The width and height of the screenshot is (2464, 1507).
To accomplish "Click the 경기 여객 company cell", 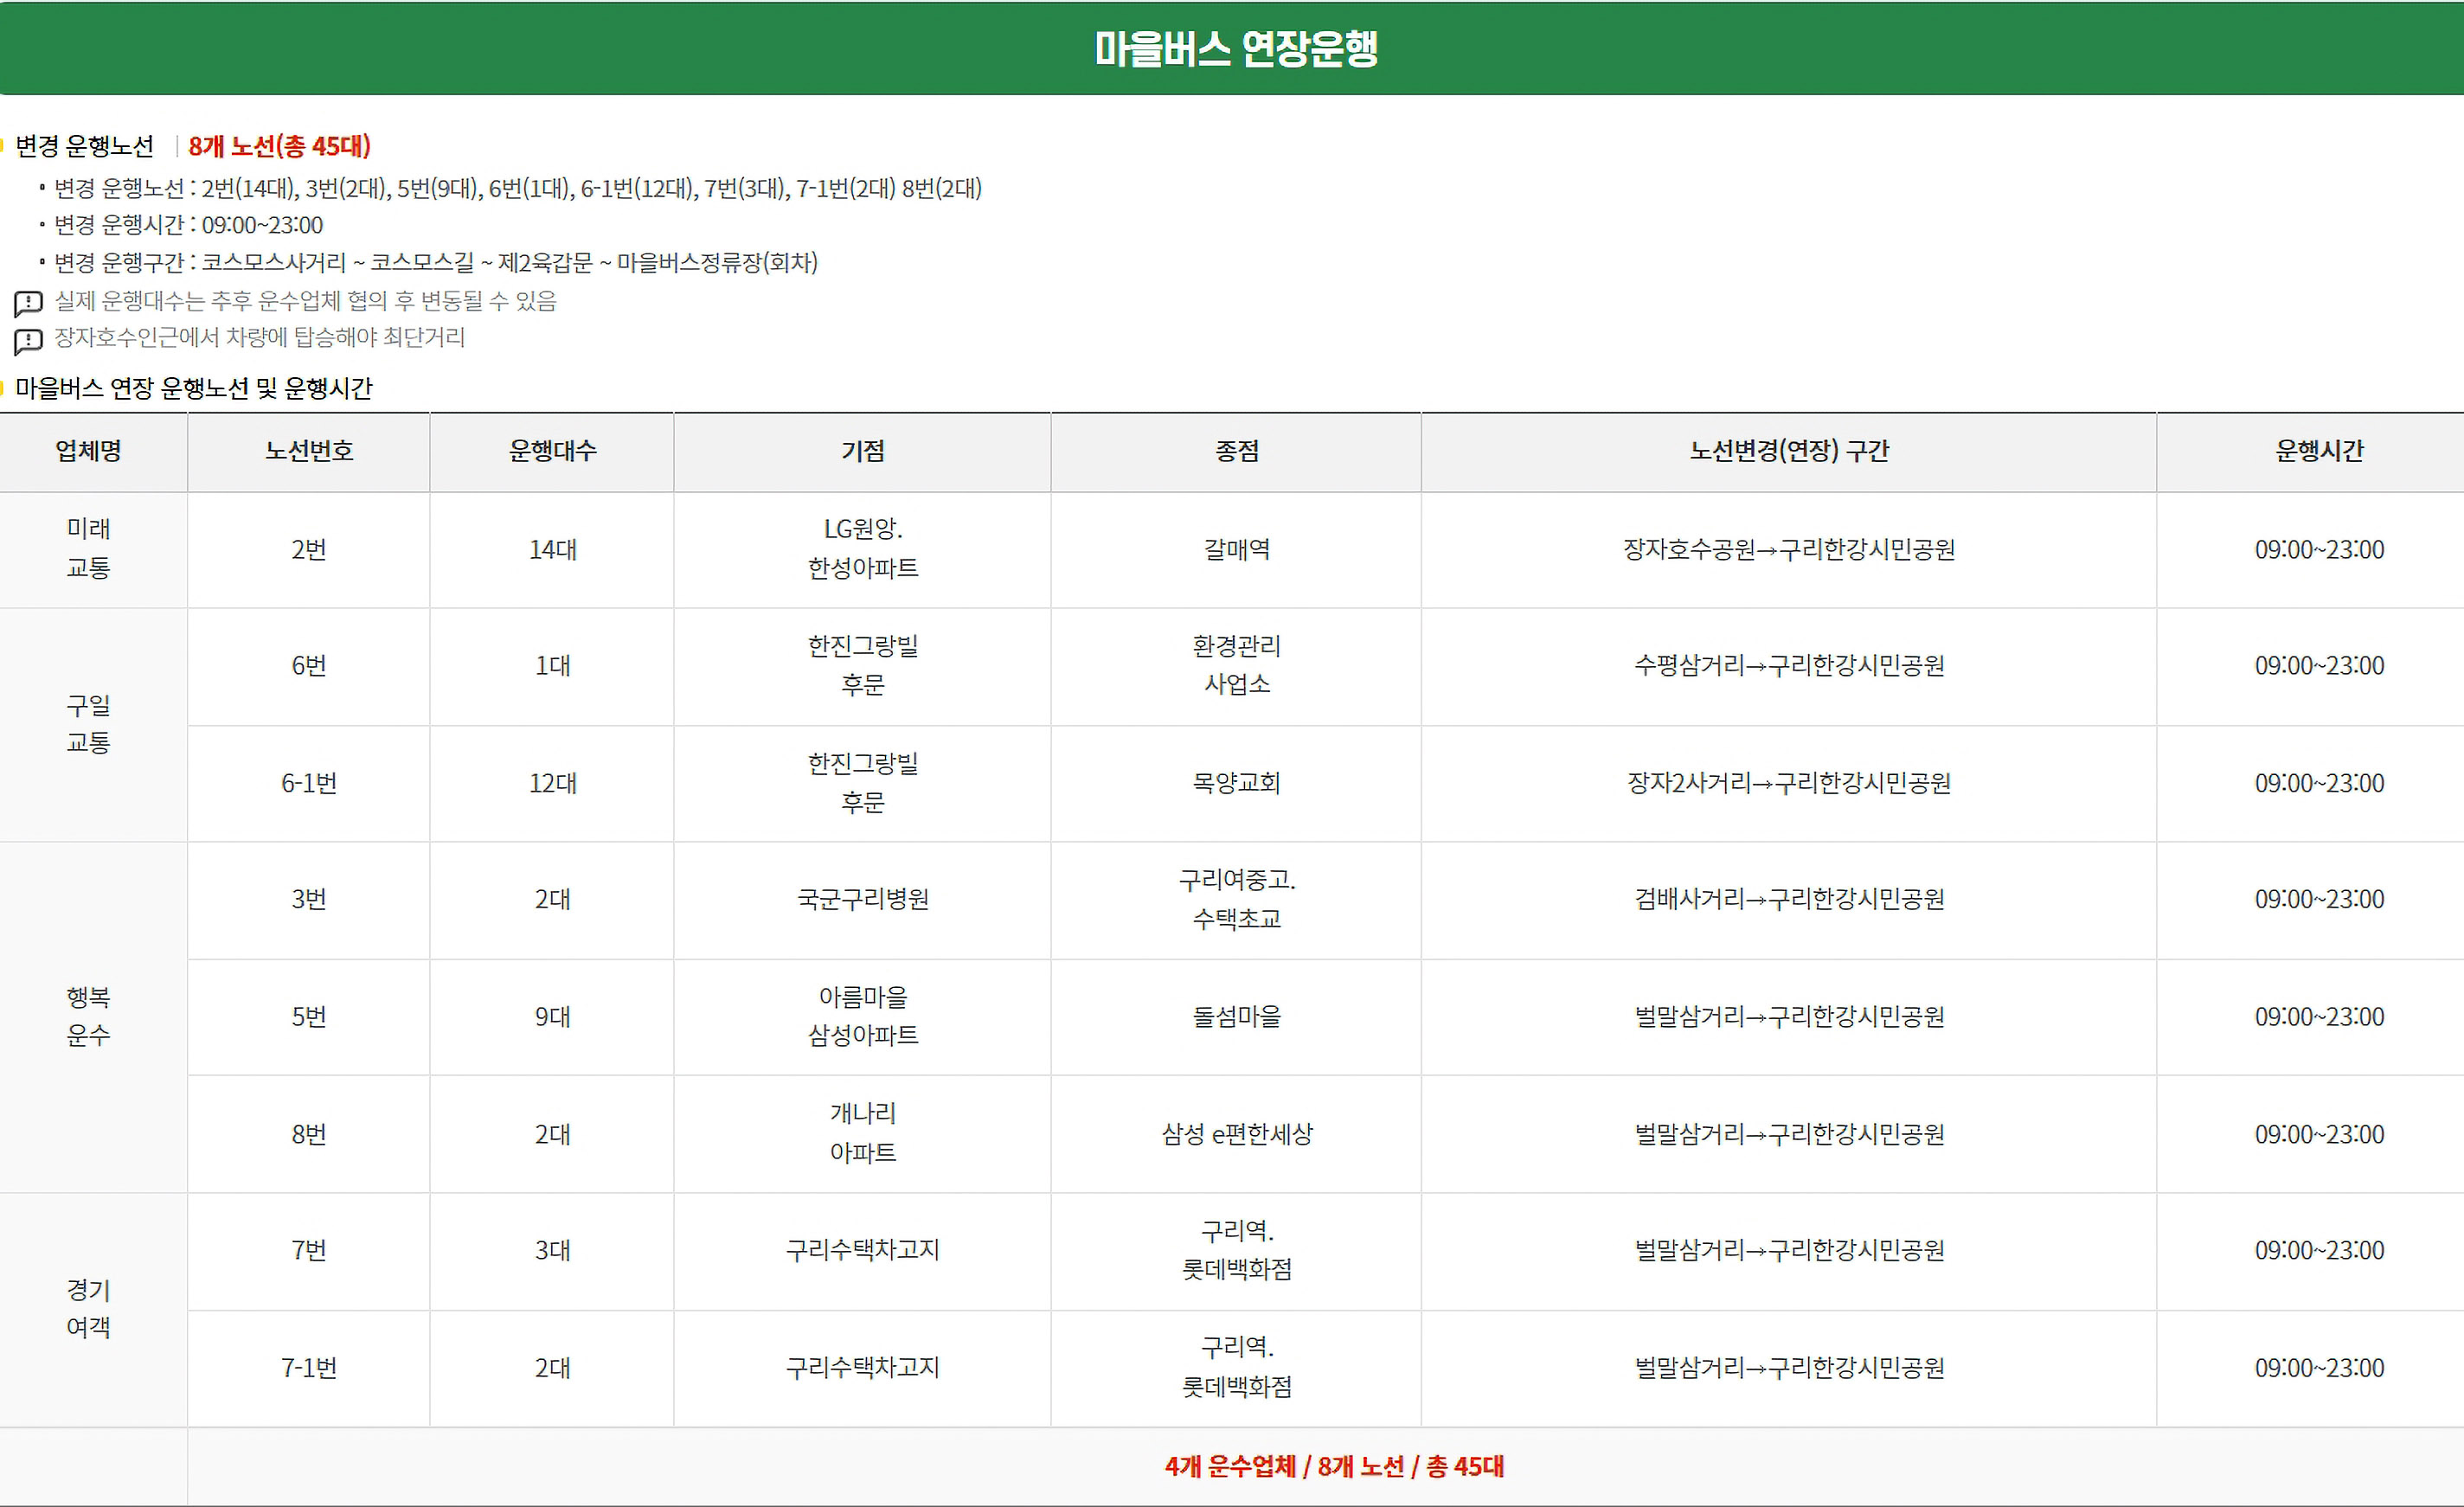I will tap(88, 1308).
